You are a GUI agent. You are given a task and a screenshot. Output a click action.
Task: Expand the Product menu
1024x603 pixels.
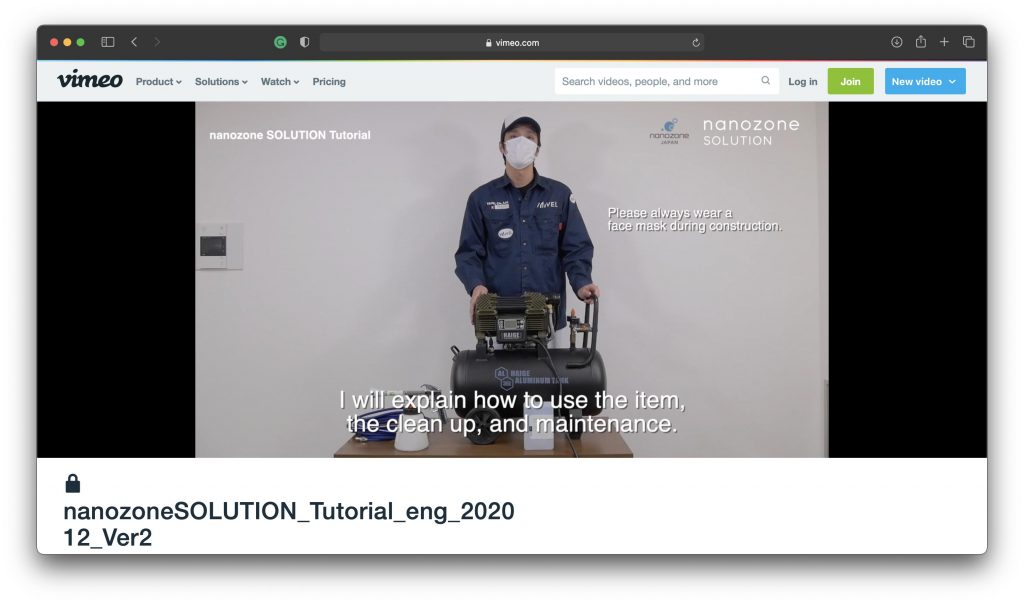pyautogui.click(x=159, y=82)
